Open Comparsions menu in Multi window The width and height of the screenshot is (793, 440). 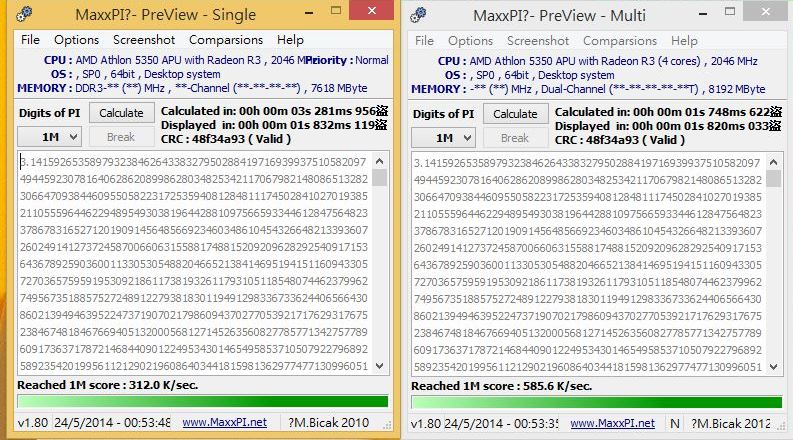pyautogui.click(x=620, y=40)
